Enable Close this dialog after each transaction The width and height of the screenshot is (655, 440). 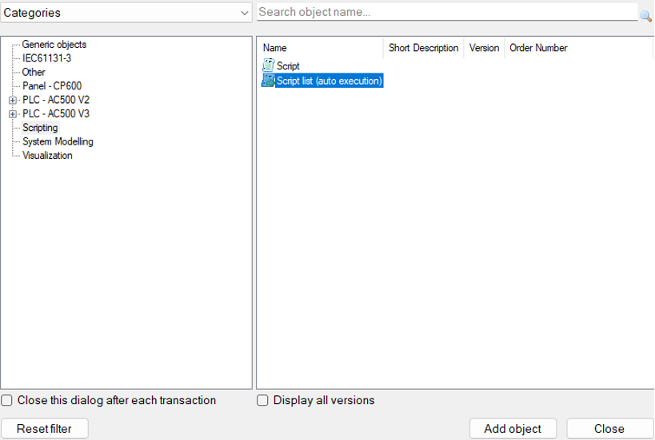pos(8,400)
